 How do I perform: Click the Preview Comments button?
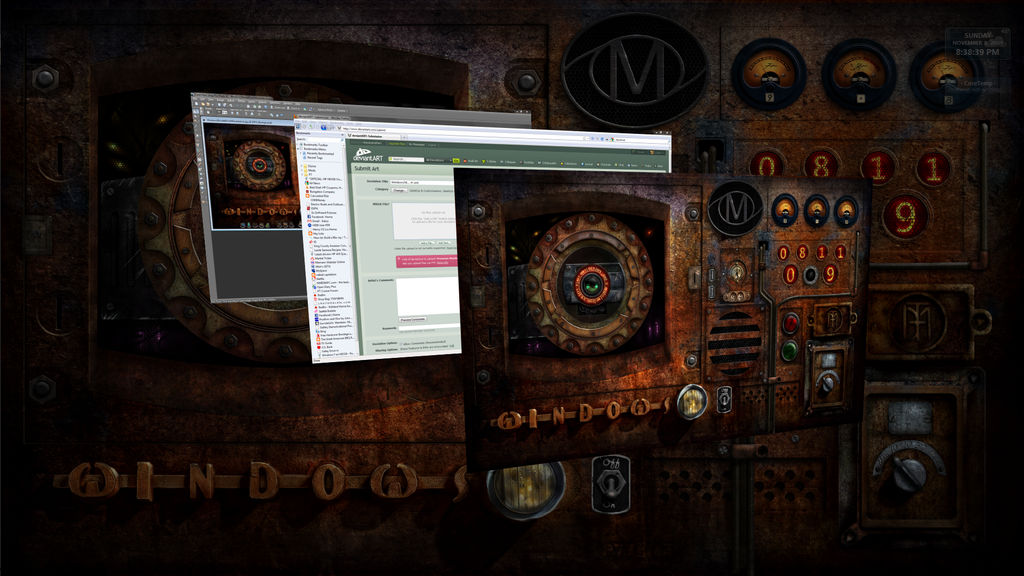[x=413, y=319]
